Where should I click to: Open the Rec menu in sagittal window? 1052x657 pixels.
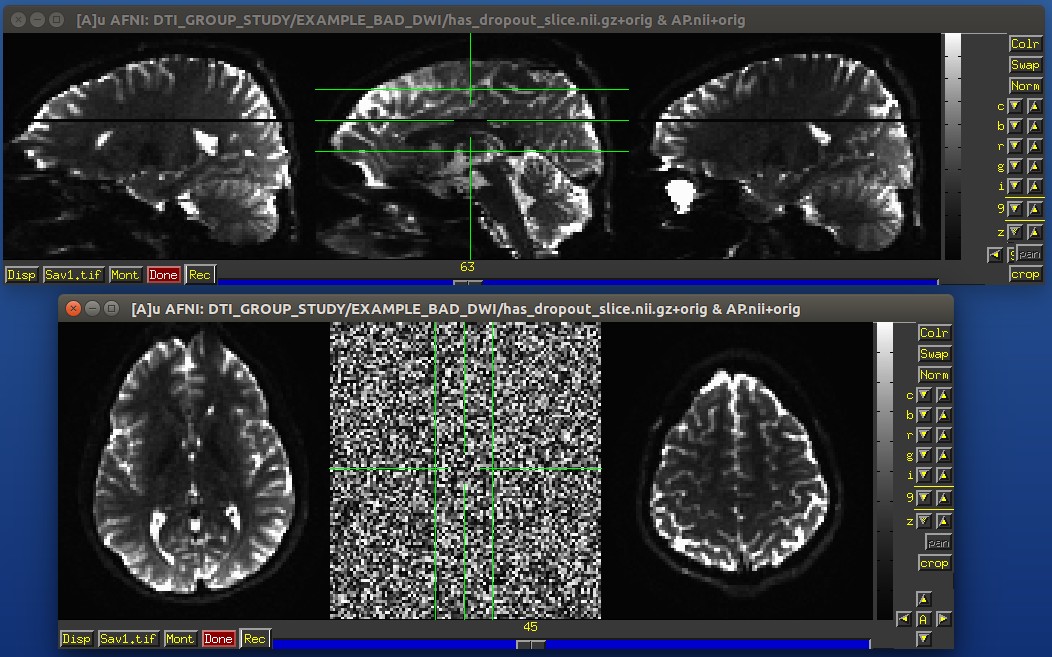199,275
